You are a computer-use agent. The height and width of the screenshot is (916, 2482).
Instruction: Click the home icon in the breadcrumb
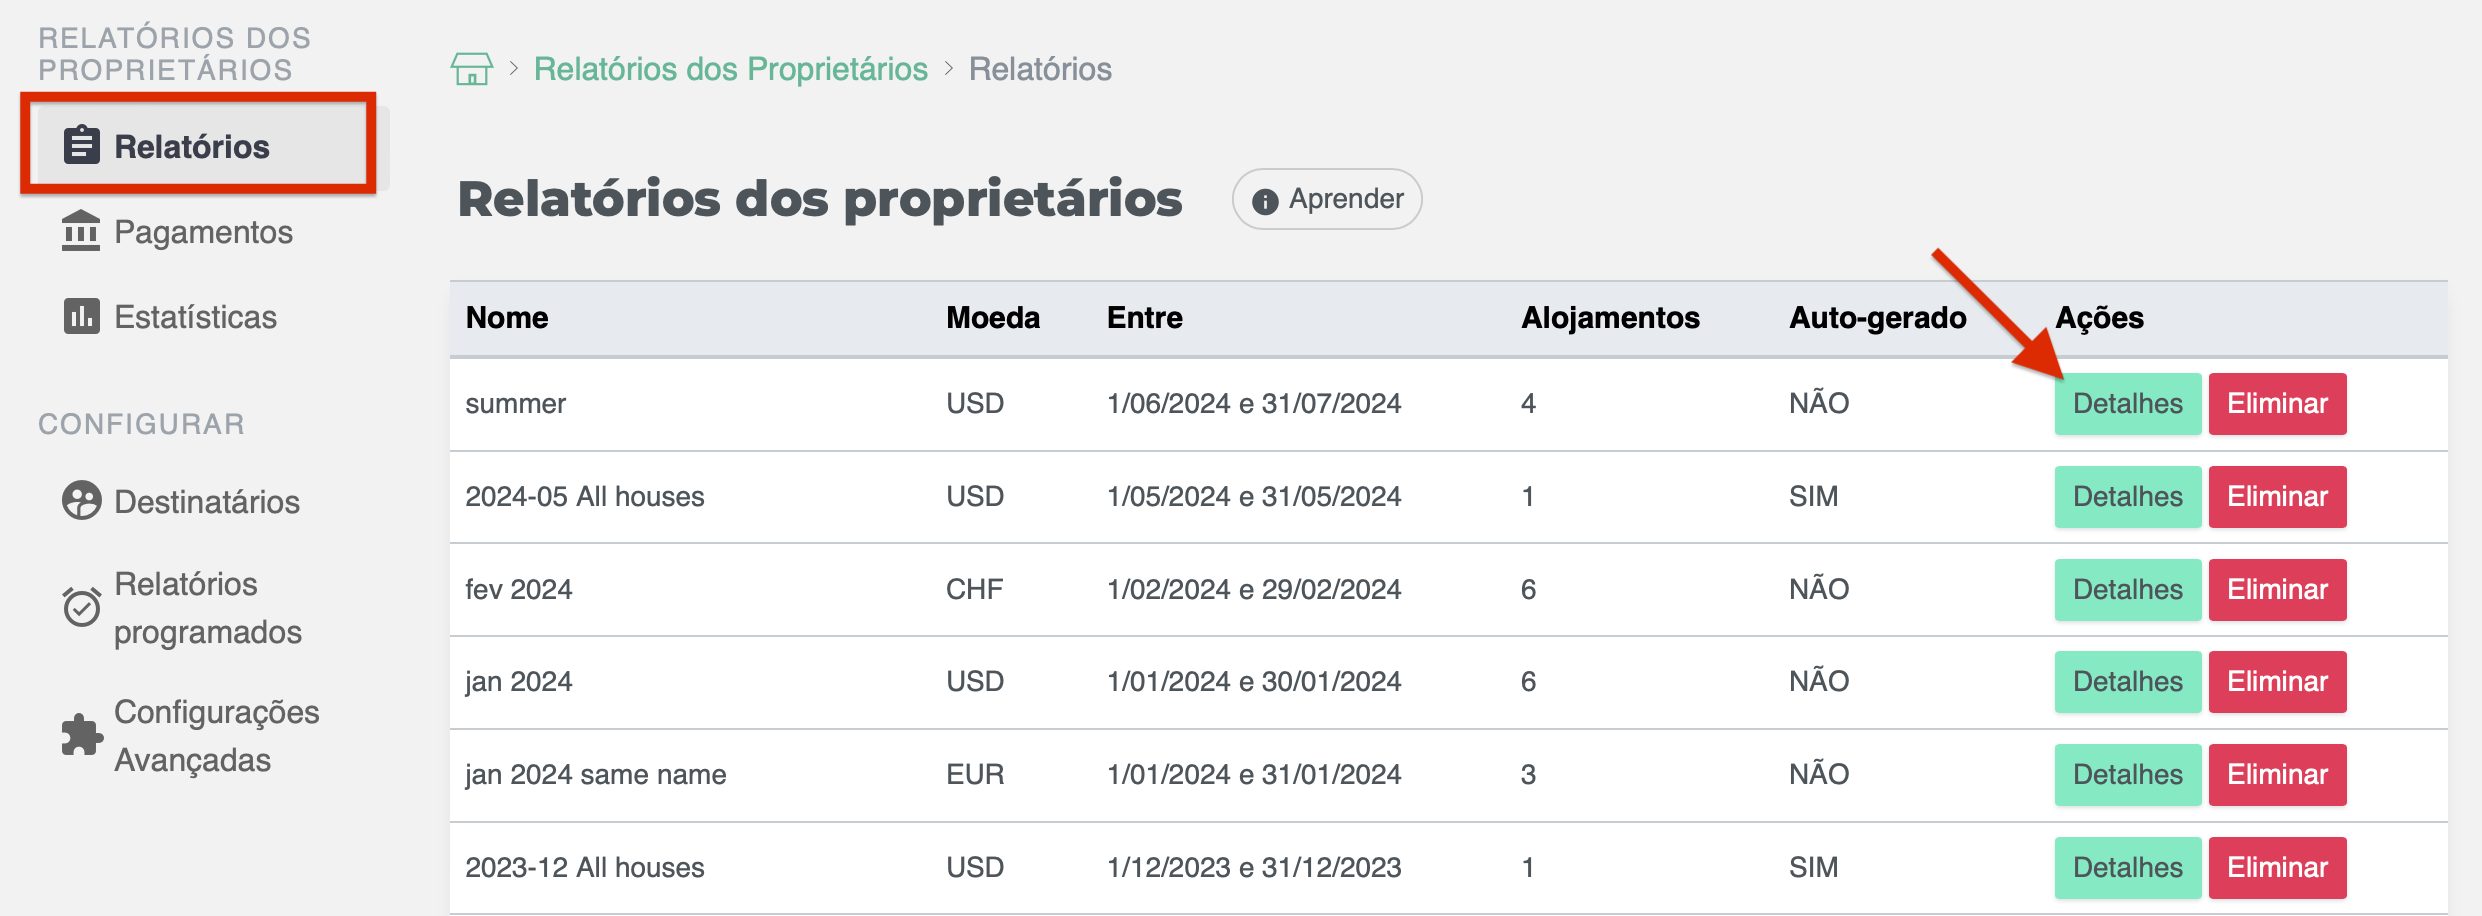[473, 68]
